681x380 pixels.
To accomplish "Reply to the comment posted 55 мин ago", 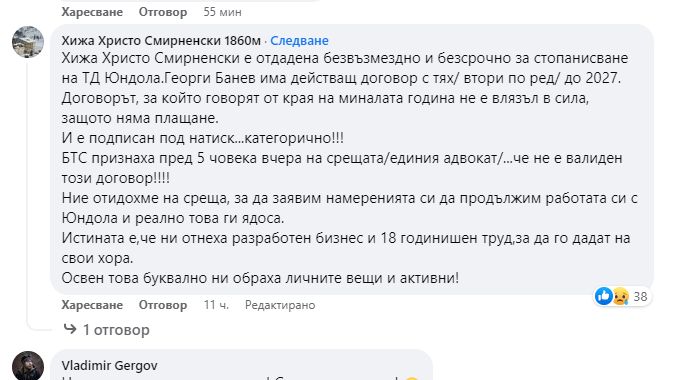I will coord(163,12).
